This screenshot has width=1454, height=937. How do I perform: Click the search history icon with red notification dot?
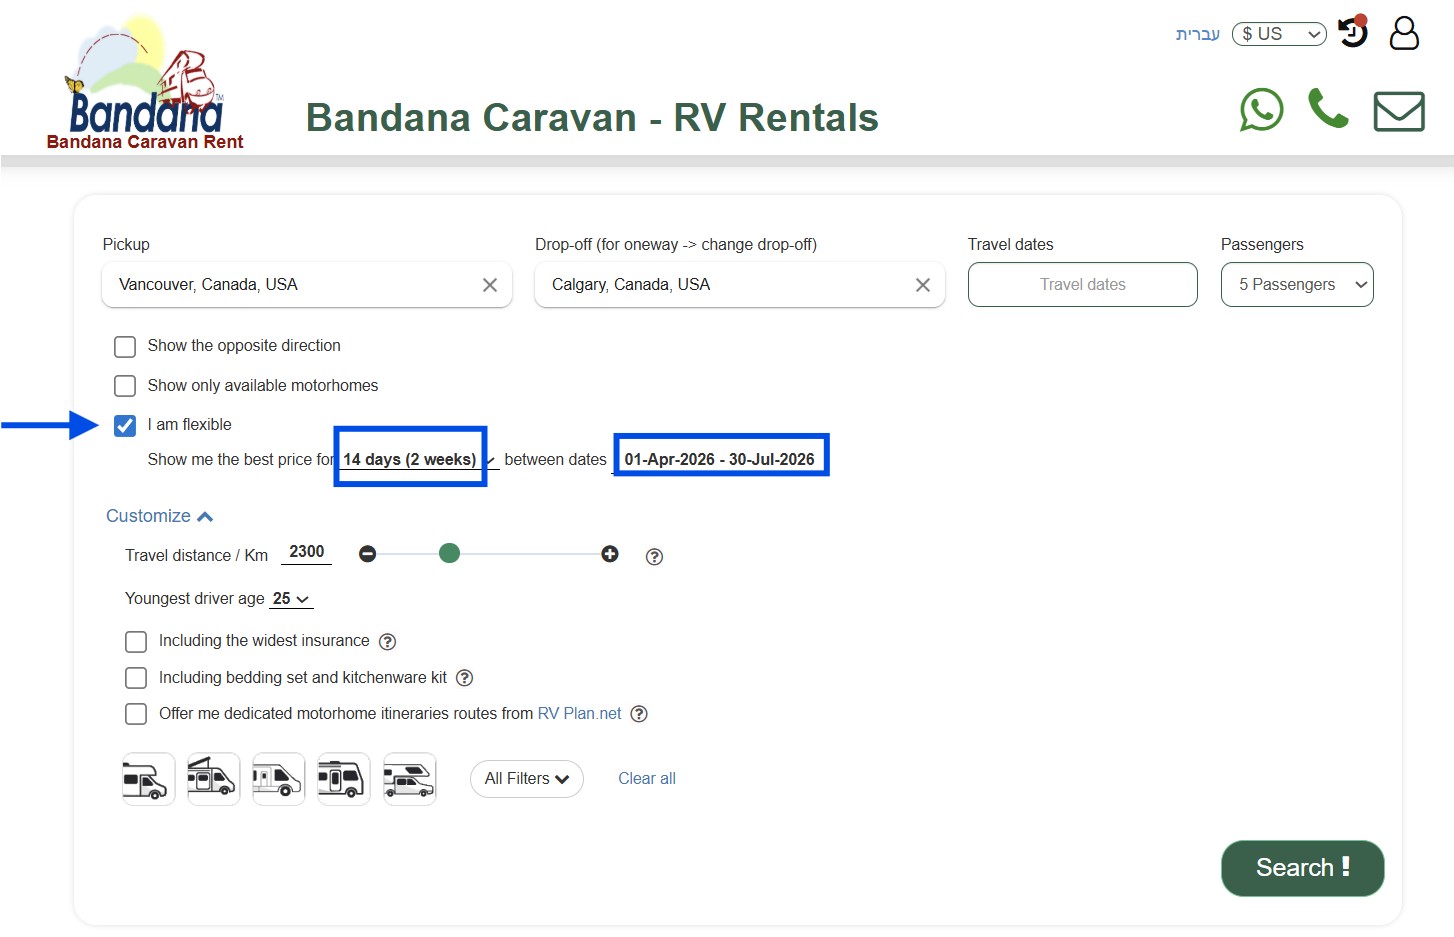1352,33
